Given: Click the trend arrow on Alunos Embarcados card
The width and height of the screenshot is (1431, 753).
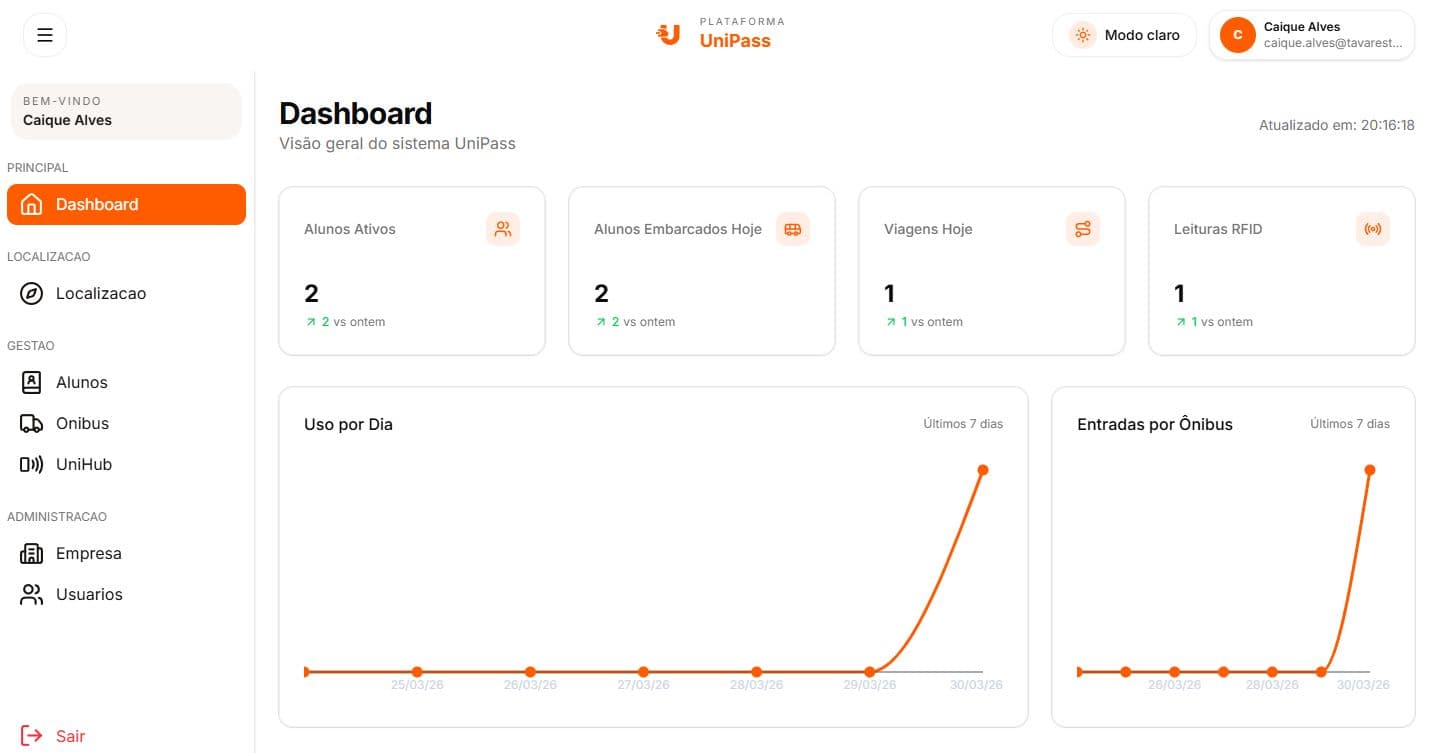Looking at the screenshot, I should (x=601, y=322).
